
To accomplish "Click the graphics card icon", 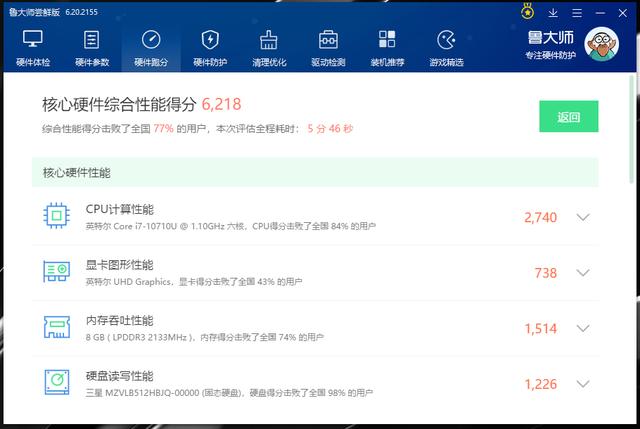I will [x=56, y=271].
